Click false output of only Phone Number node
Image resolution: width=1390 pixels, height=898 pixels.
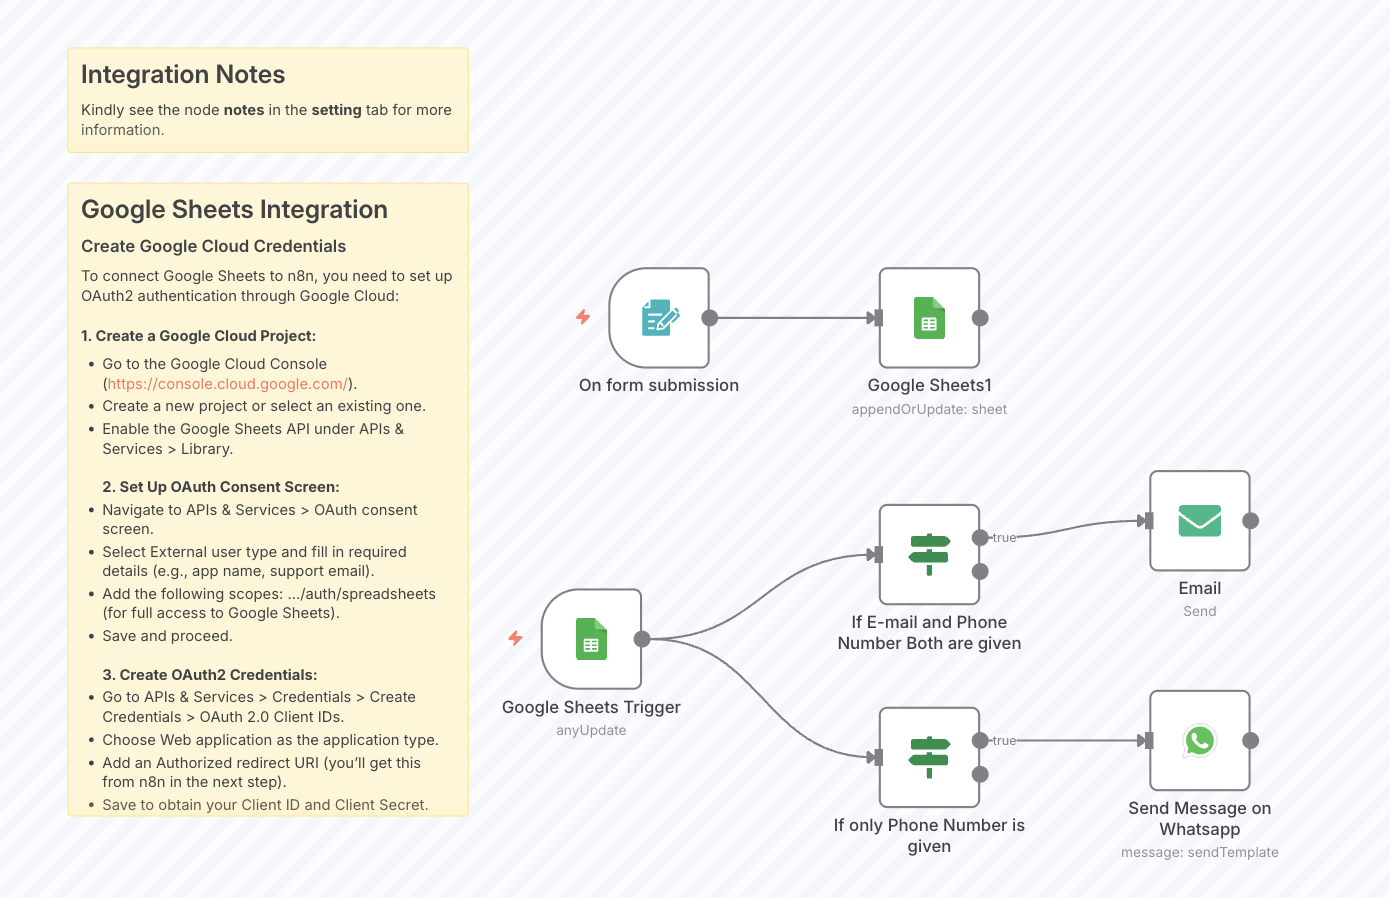(980, 774)
